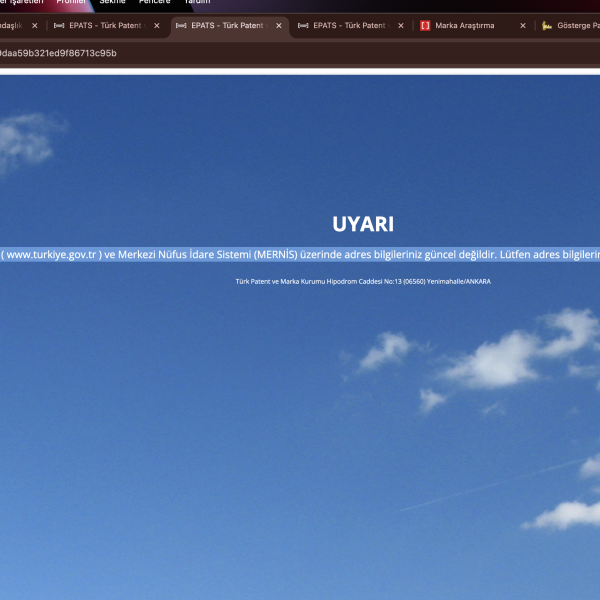Click the red Marka Araştırma favicon
This screenshot has height=600, width=600.
(x=425, y=26)
